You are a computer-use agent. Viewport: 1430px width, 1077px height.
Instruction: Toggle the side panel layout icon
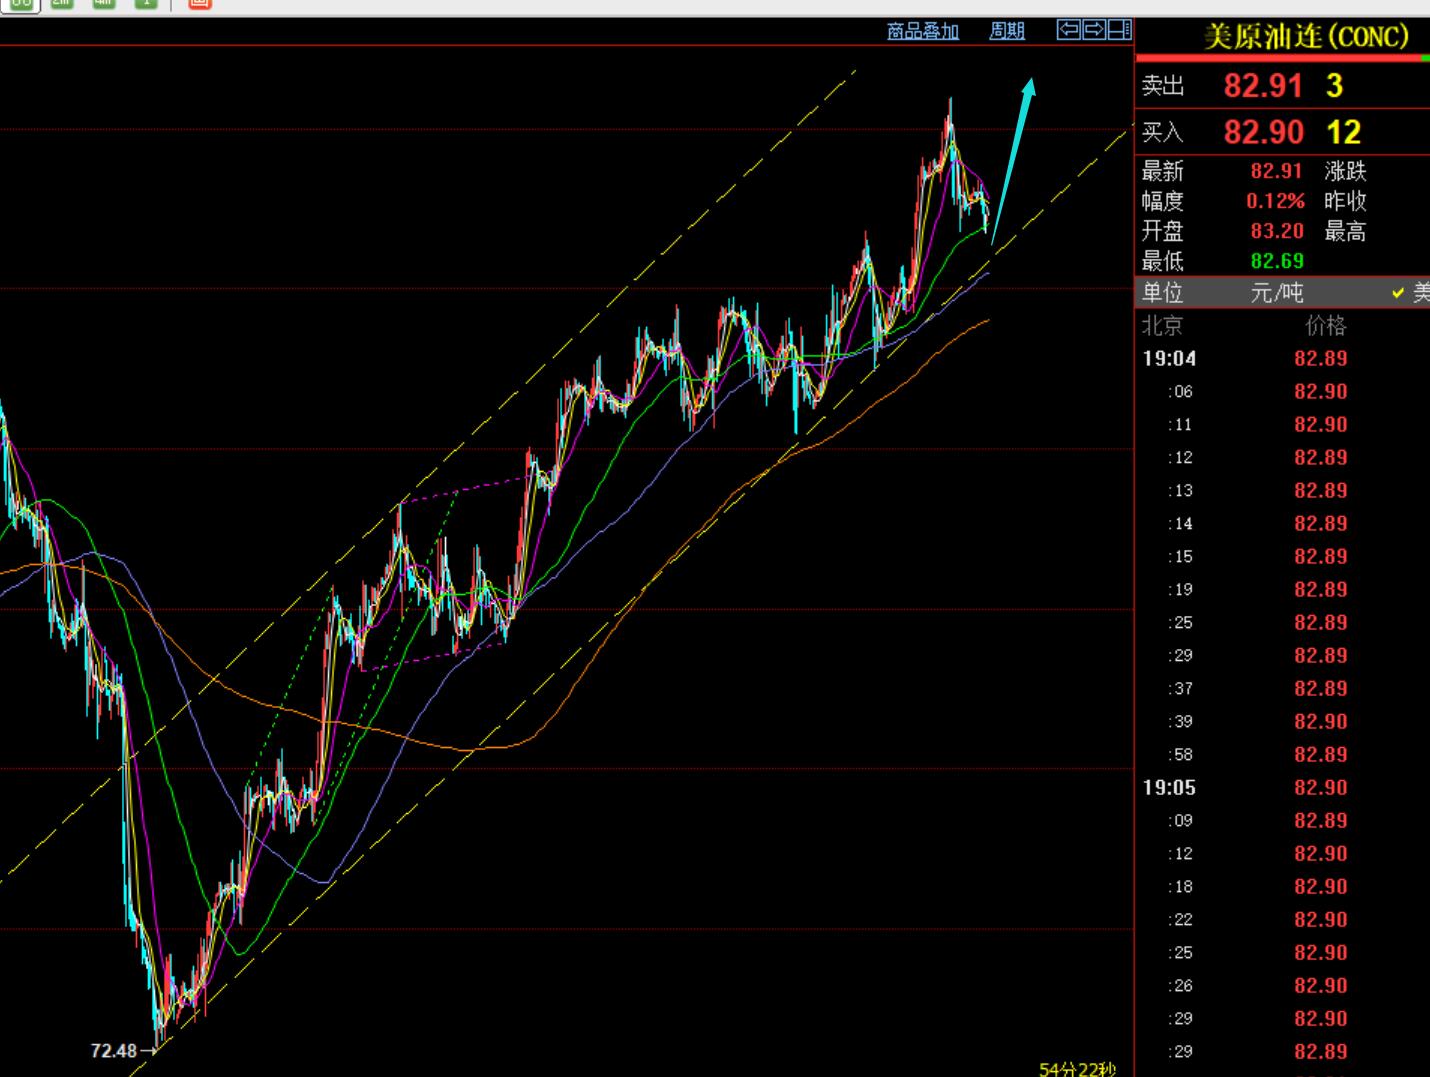1120,30
